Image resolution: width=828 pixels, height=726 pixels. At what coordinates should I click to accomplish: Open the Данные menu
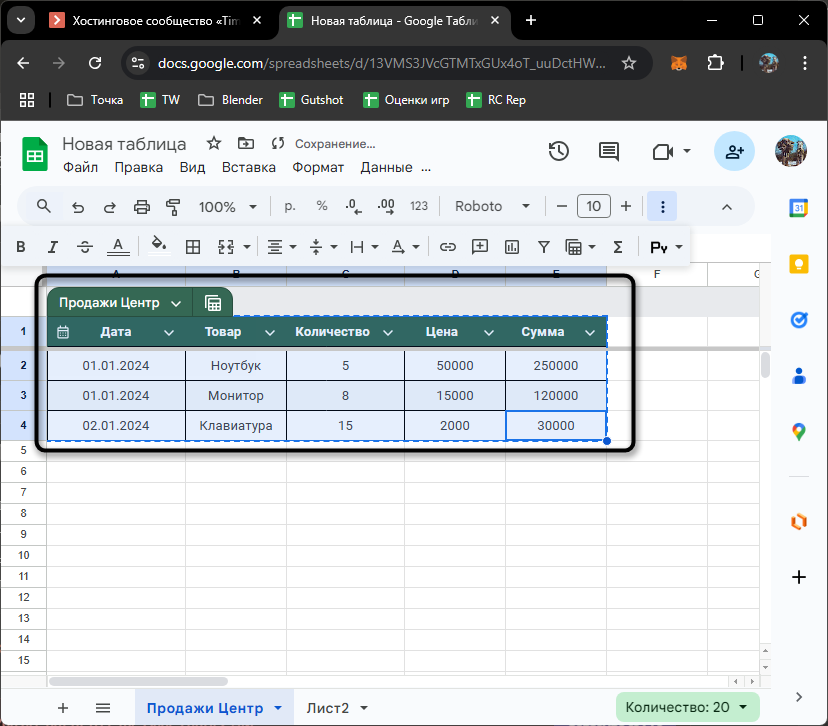pos(387,167)
